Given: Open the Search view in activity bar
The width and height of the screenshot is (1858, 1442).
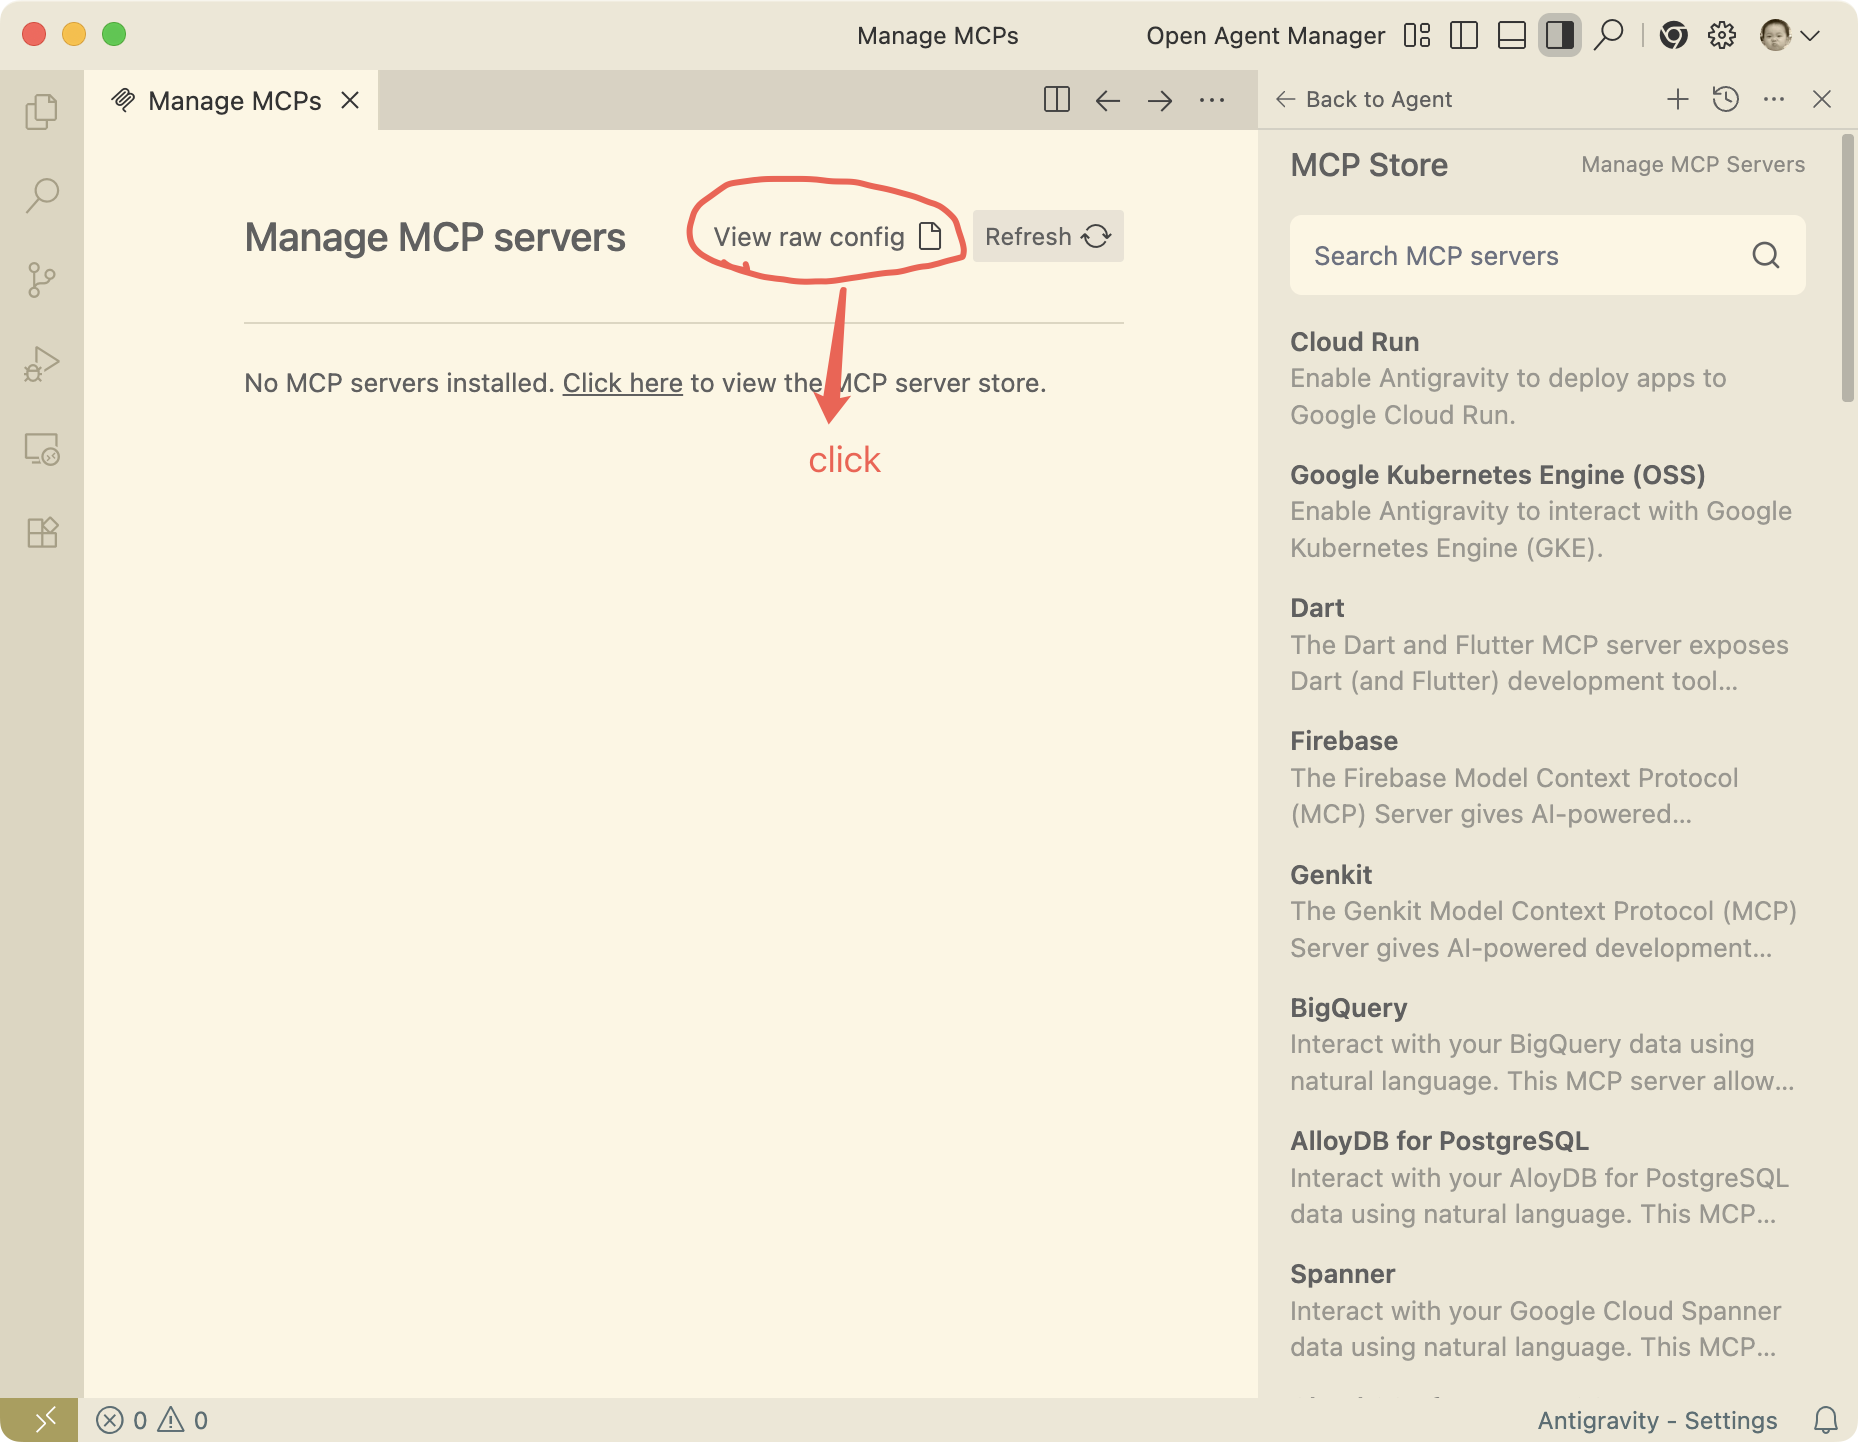Looking at the screenshot, I should pos(42,195).
